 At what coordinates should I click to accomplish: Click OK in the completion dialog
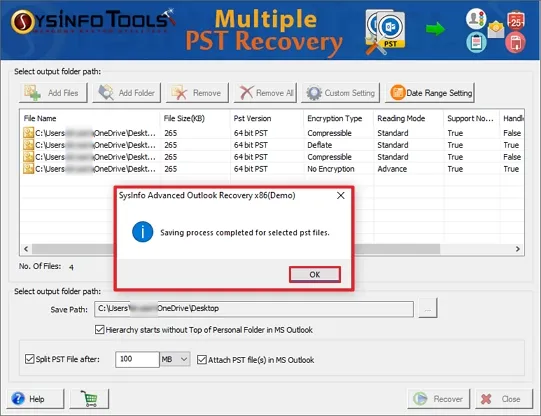[x=315, y=275]
